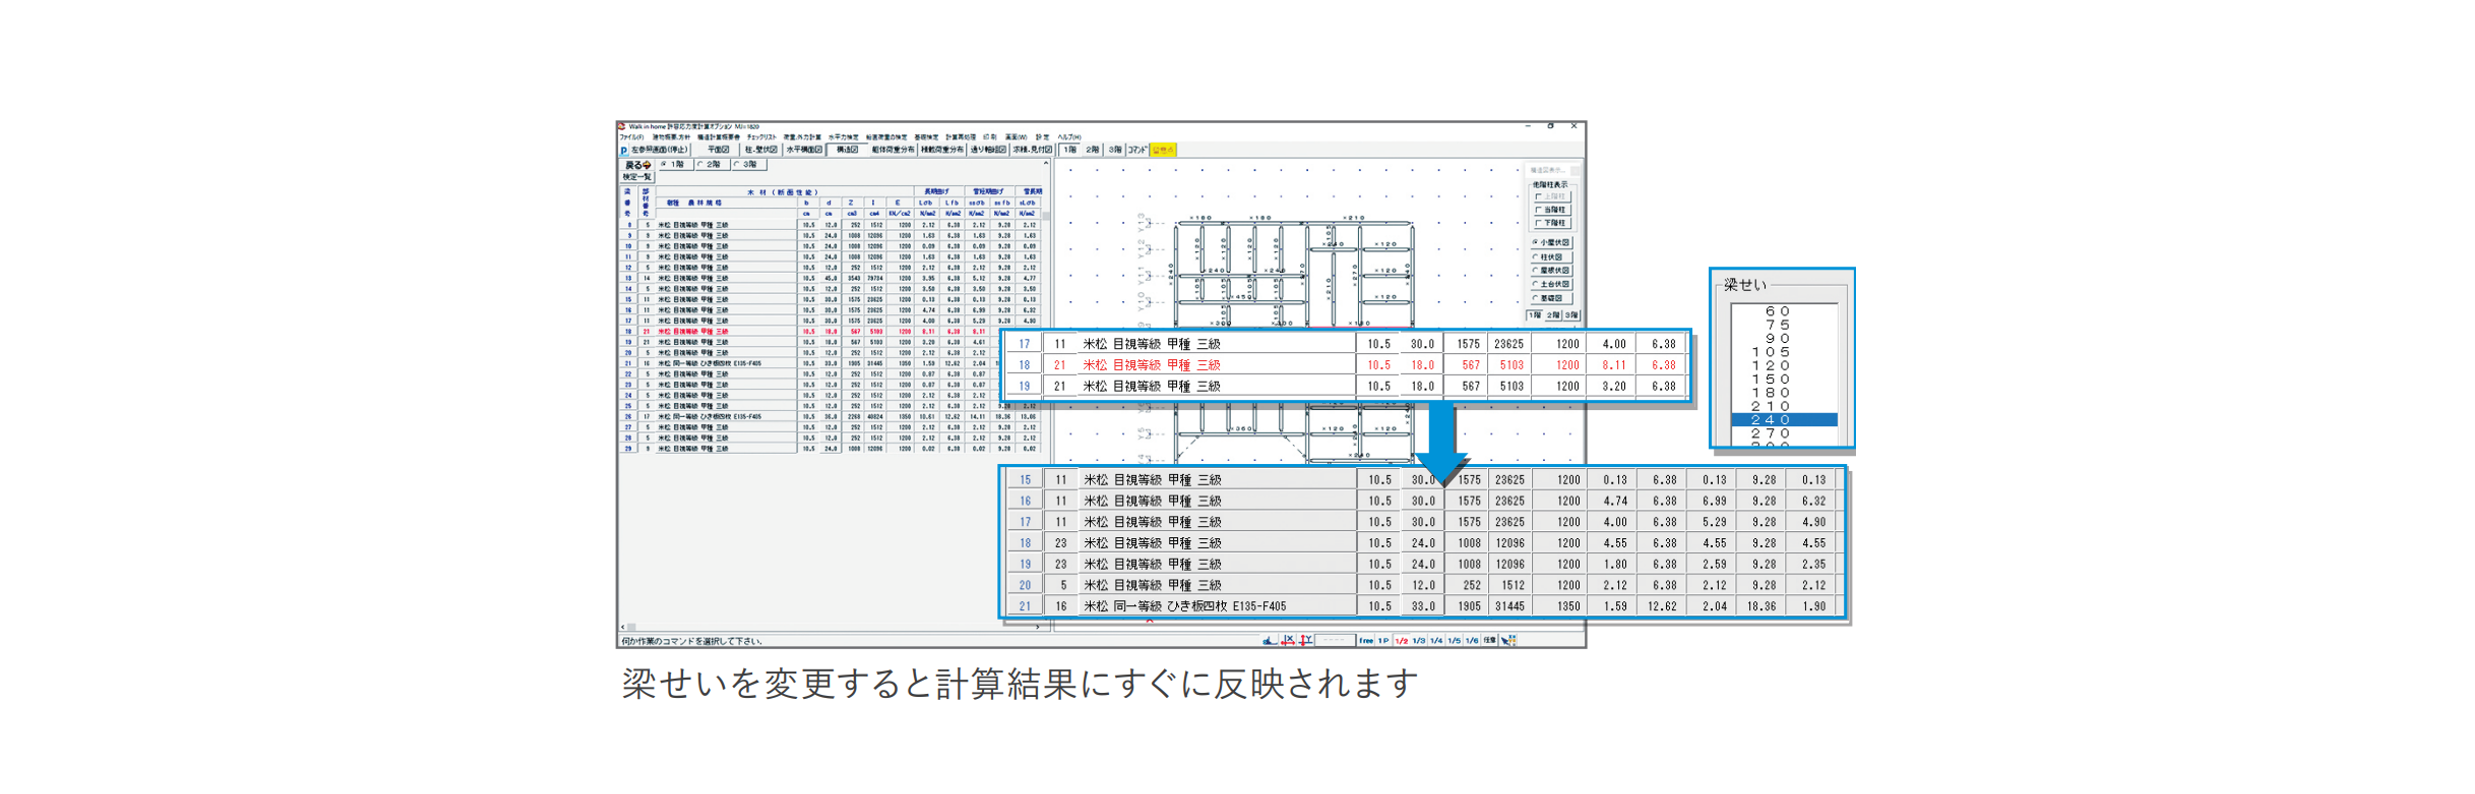The height and width of the screenshot is (794, 2475).
Task: Open the 基礎検定 menu
Action: click(x=927, y=137)
